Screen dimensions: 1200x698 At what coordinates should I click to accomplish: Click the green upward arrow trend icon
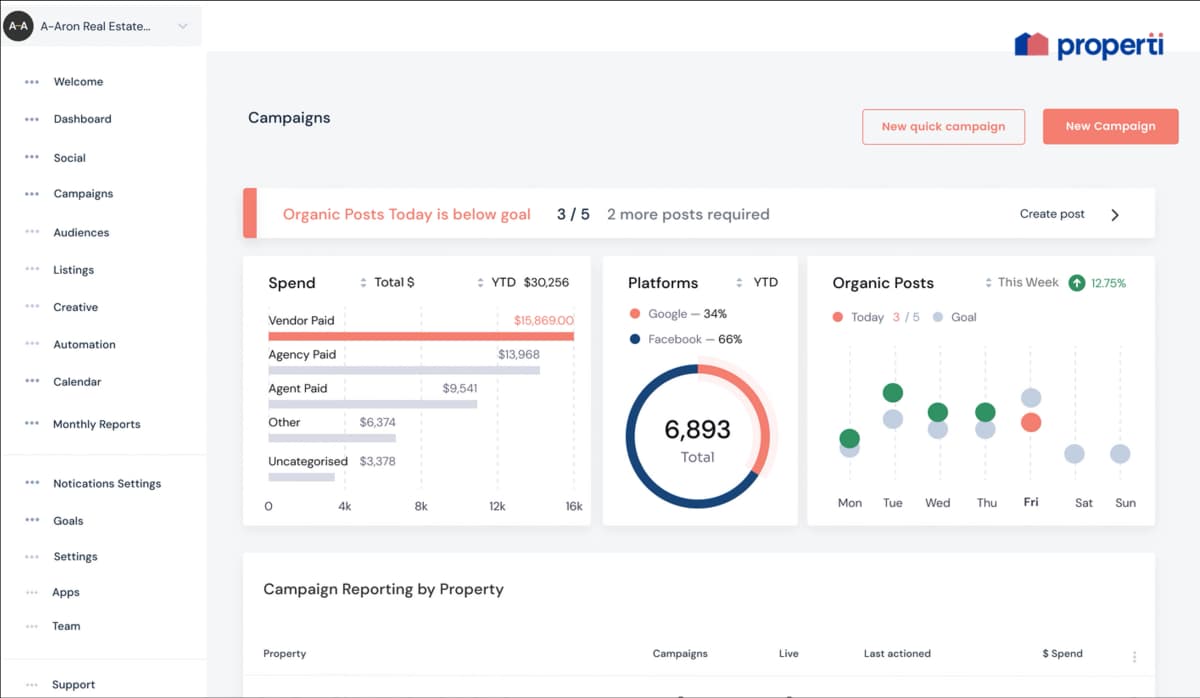coord(1077,283)
